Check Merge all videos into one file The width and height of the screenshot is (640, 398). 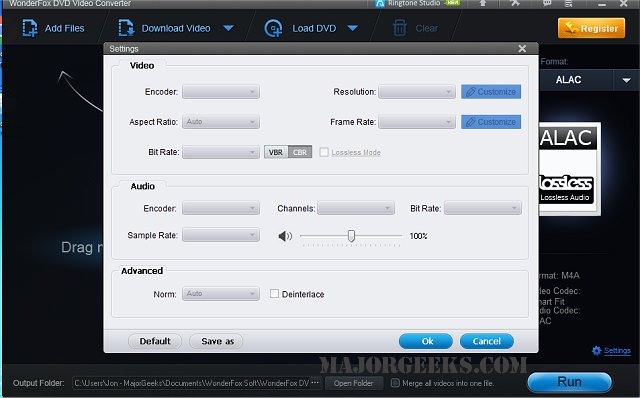click(395, 383)
